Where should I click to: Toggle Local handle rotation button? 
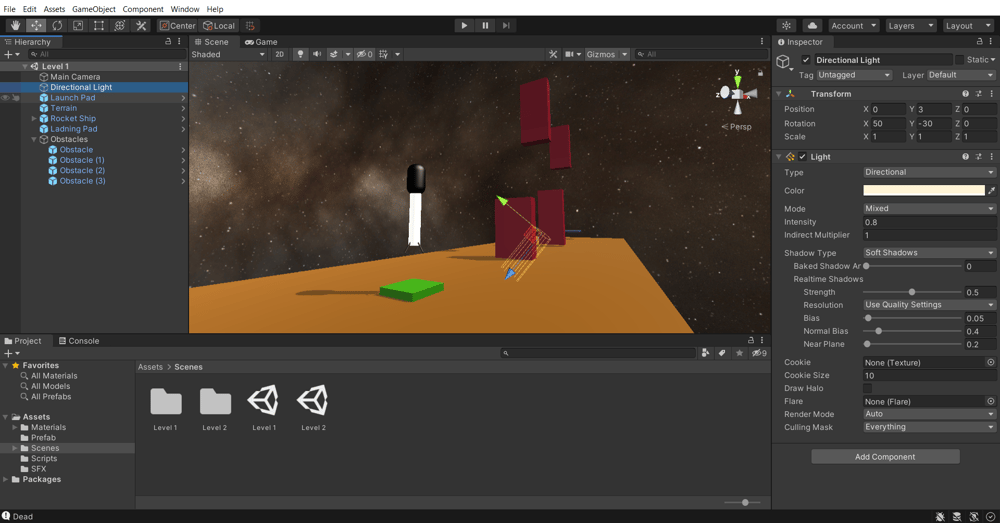[x=219, y=26]
